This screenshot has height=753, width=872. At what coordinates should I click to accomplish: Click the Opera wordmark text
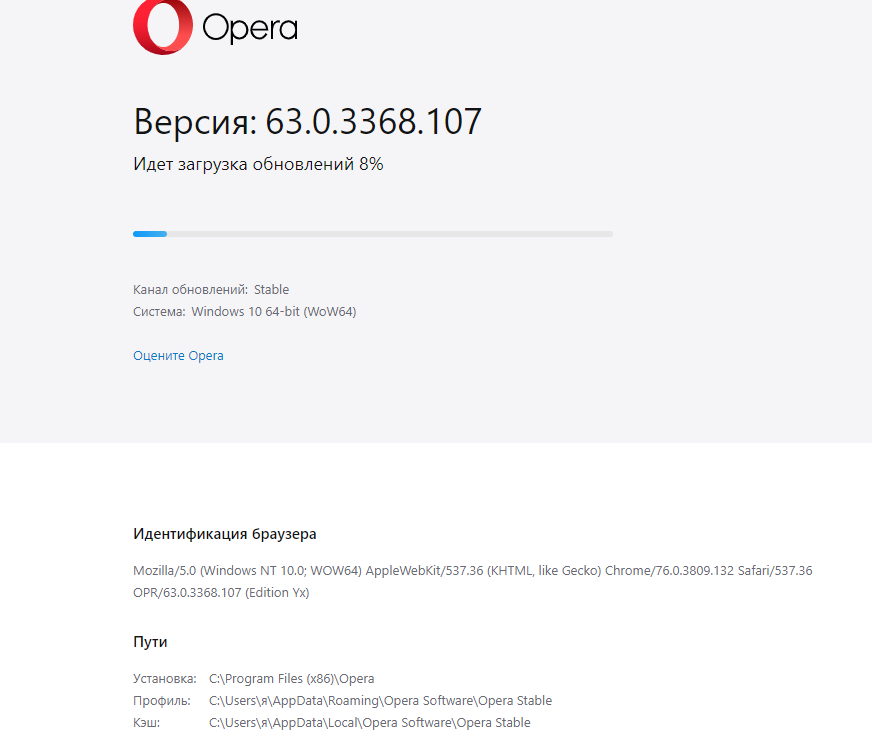(250, 28)
